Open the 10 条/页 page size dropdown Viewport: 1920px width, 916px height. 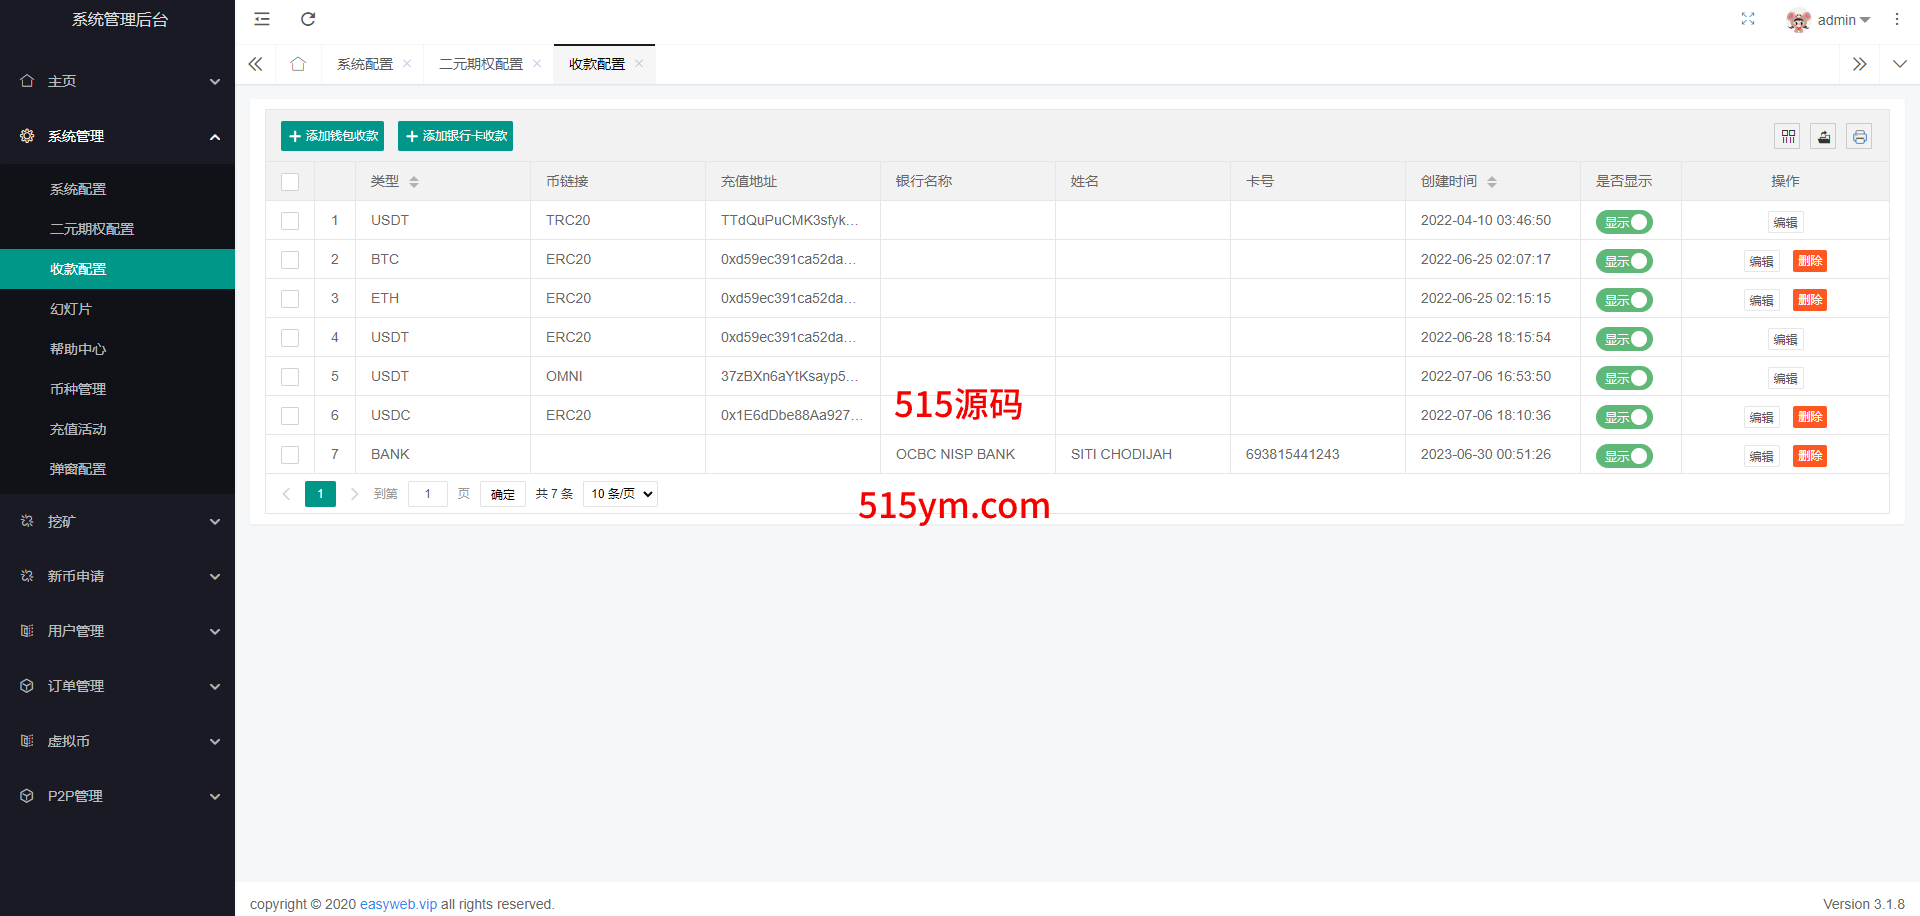(x=620, y=494)
